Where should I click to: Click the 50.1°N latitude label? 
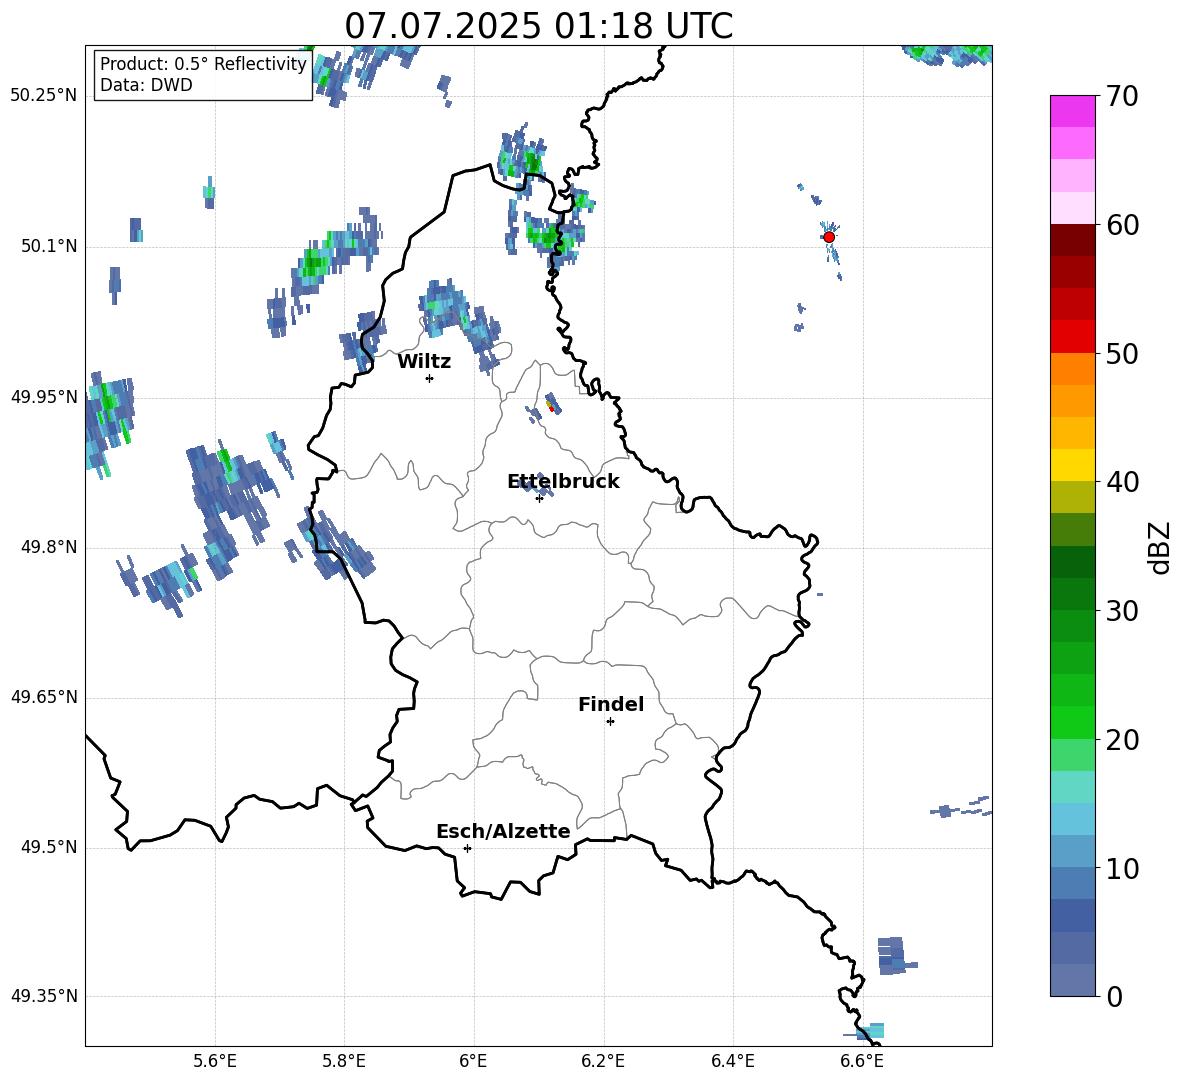pyautogui.click(x=49, y=246)
